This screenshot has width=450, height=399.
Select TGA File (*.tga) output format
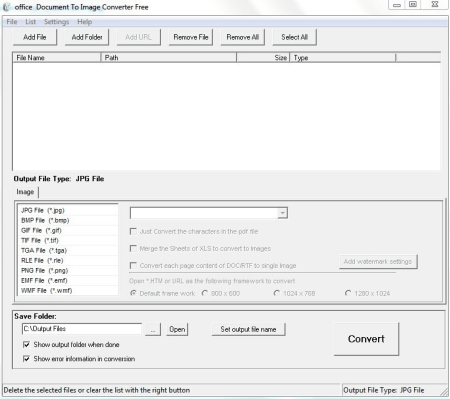click(68, 250)
